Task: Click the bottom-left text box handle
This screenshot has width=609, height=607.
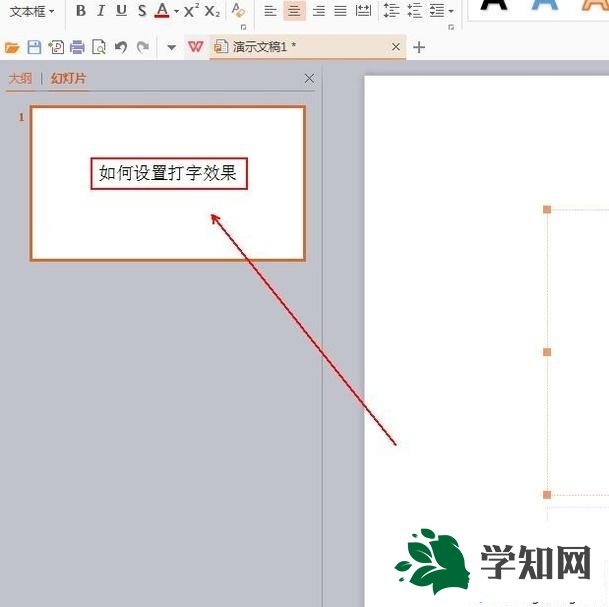Action: click(547, 495)
